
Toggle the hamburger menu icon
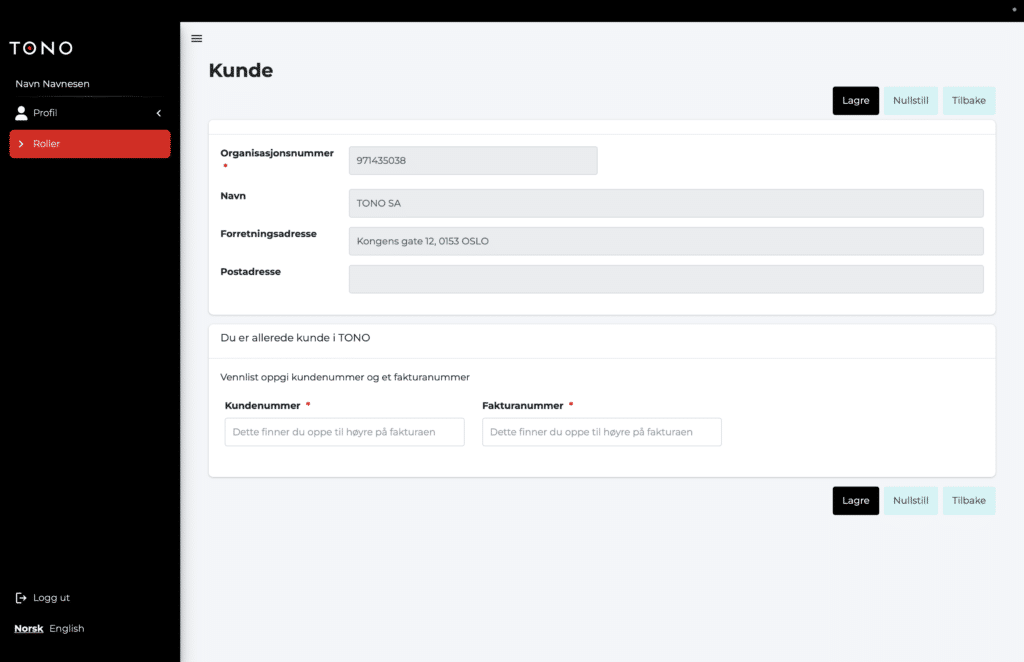pyautogui.click(x=197, y=39)
